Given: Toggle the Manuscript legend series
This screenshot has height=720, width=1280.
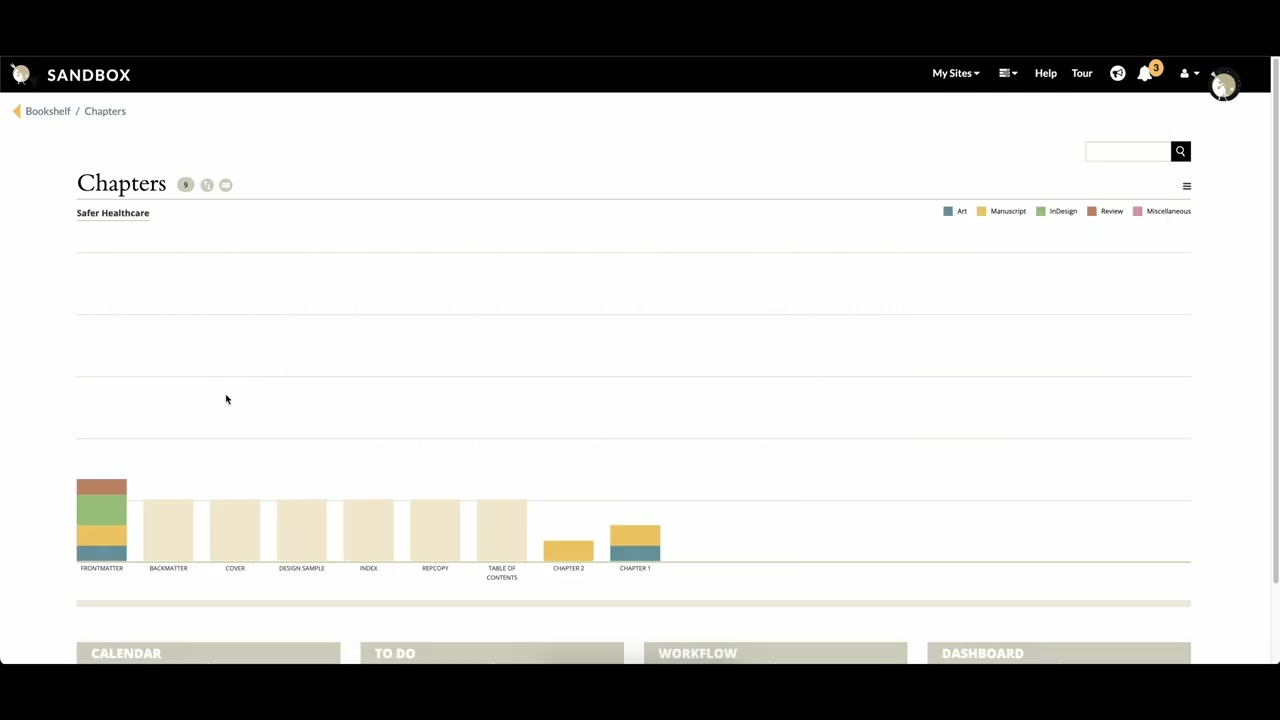Looking at the screenshot, I should (x=1001, y=211).
